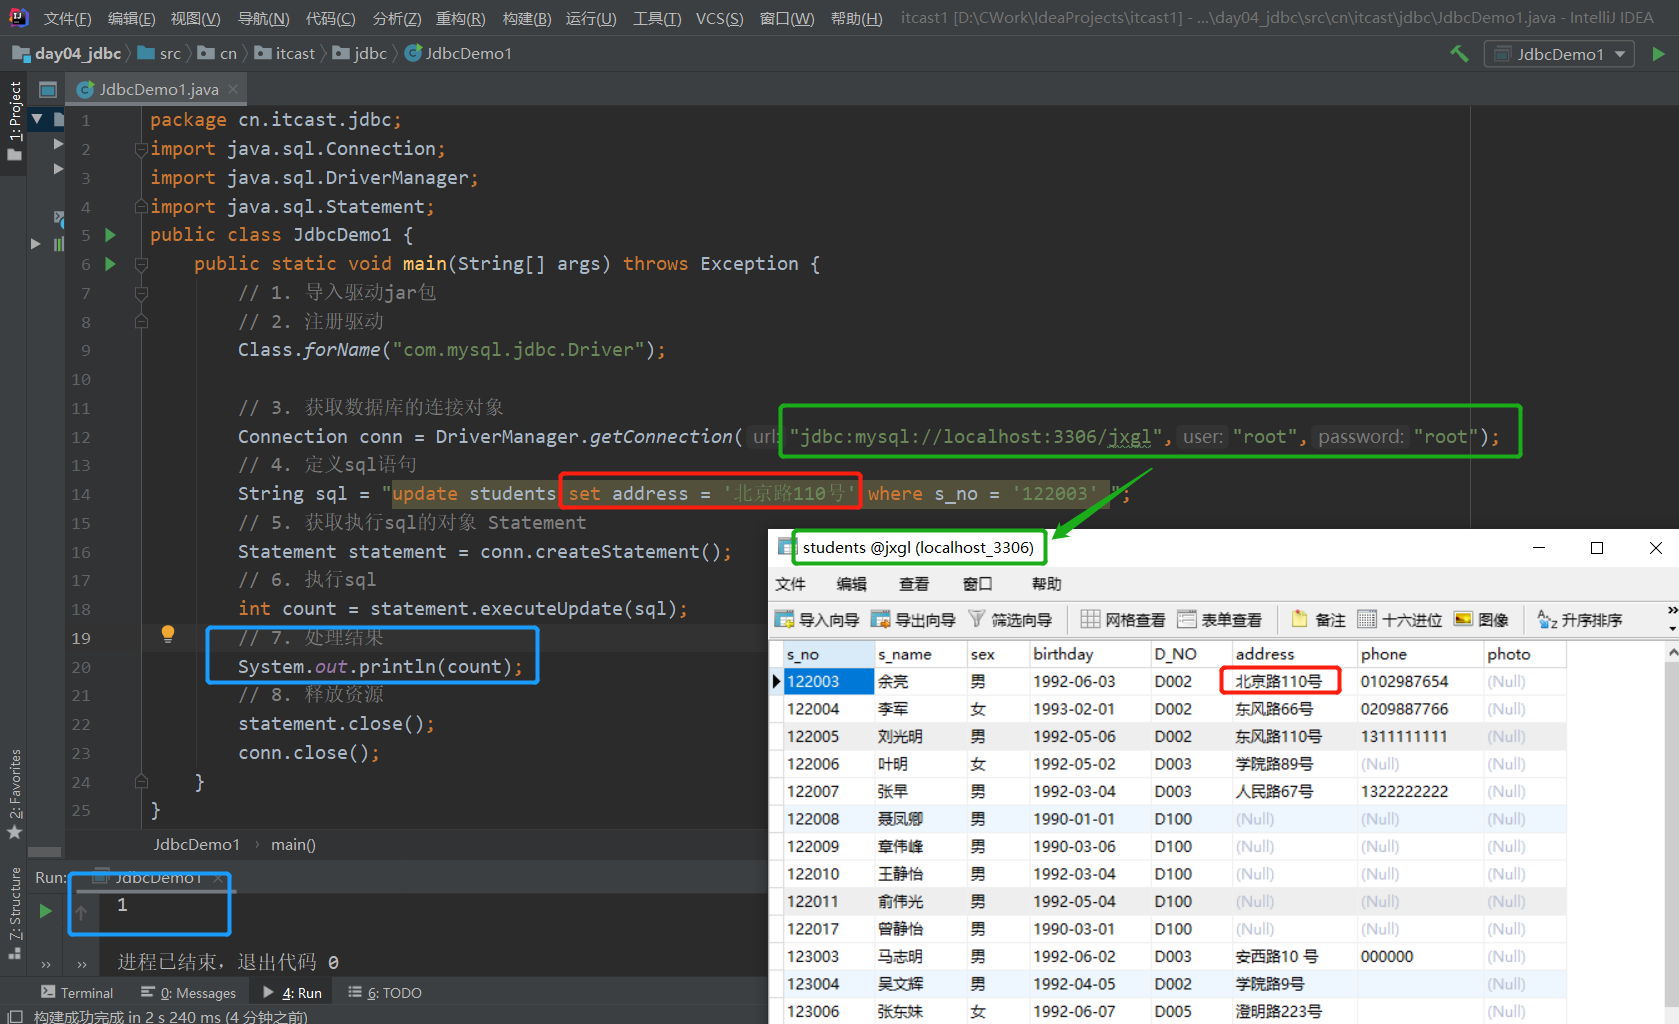Image resolution: width=1679 pixels, height=1024 pixels.
Task: Switch to the 4: Run tool window
Action: point(292,993)
